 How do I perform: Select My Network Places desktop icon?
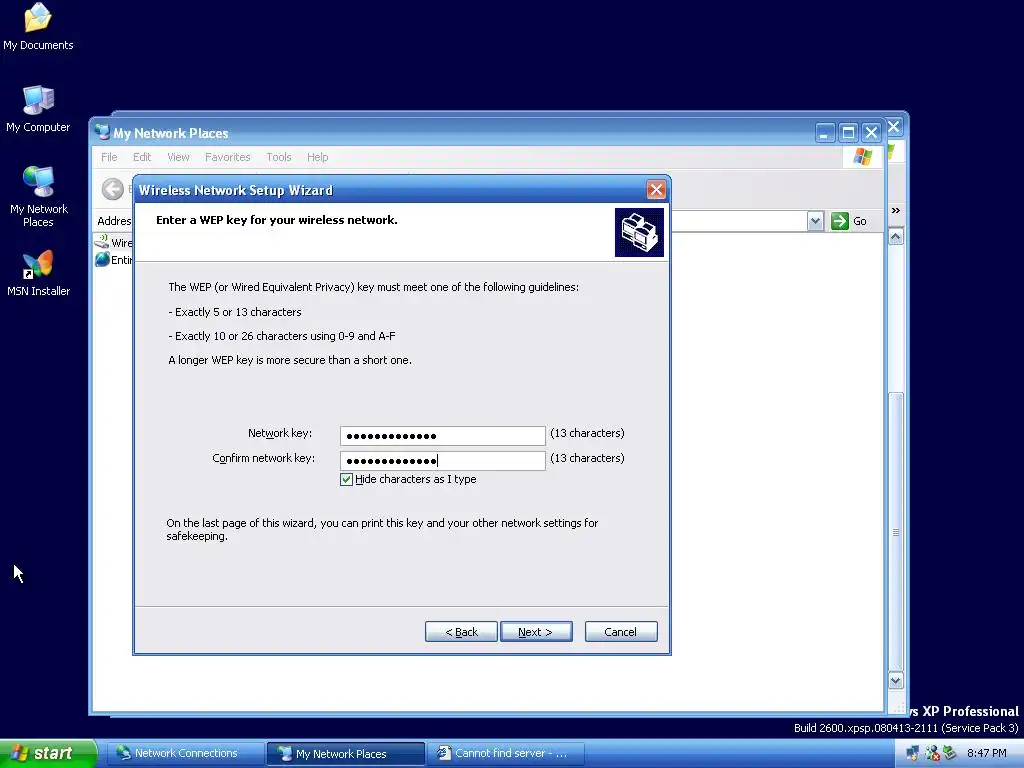(39, 196)
